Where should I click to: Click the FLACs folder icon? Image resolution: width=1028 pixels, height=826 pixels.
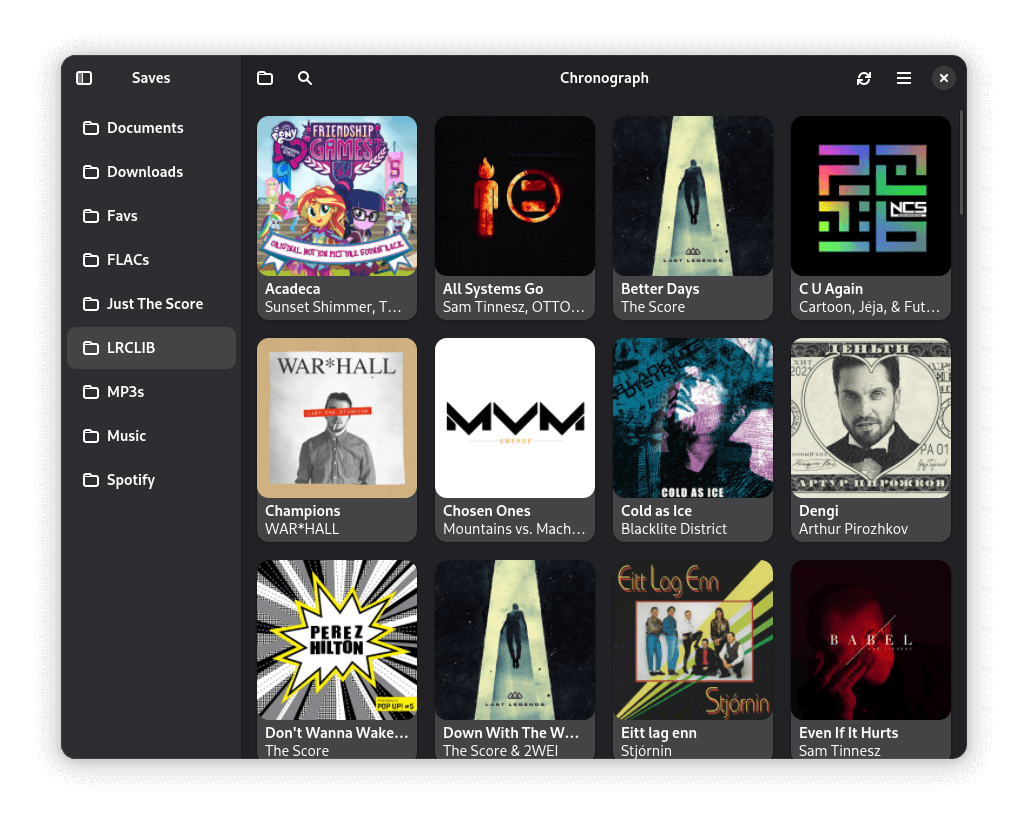(x=91, y=260)
